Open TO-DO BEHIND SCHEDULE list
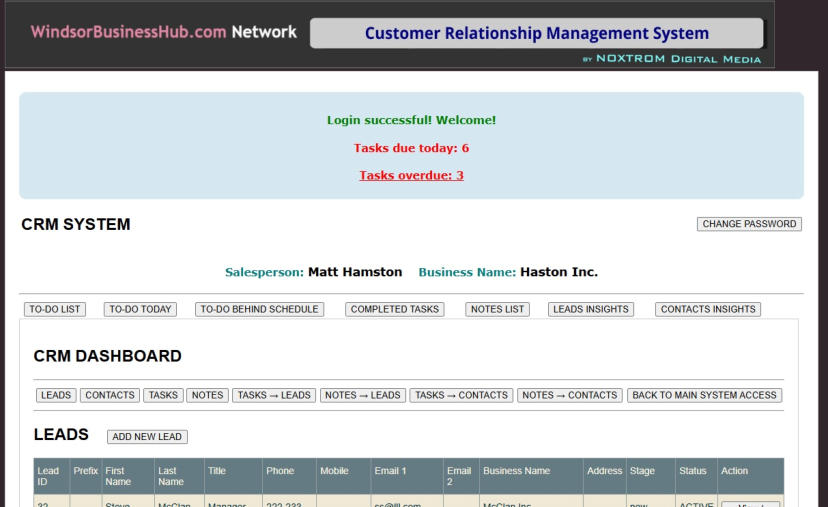Viewport: 828px width, 507px height. (259, 309)
